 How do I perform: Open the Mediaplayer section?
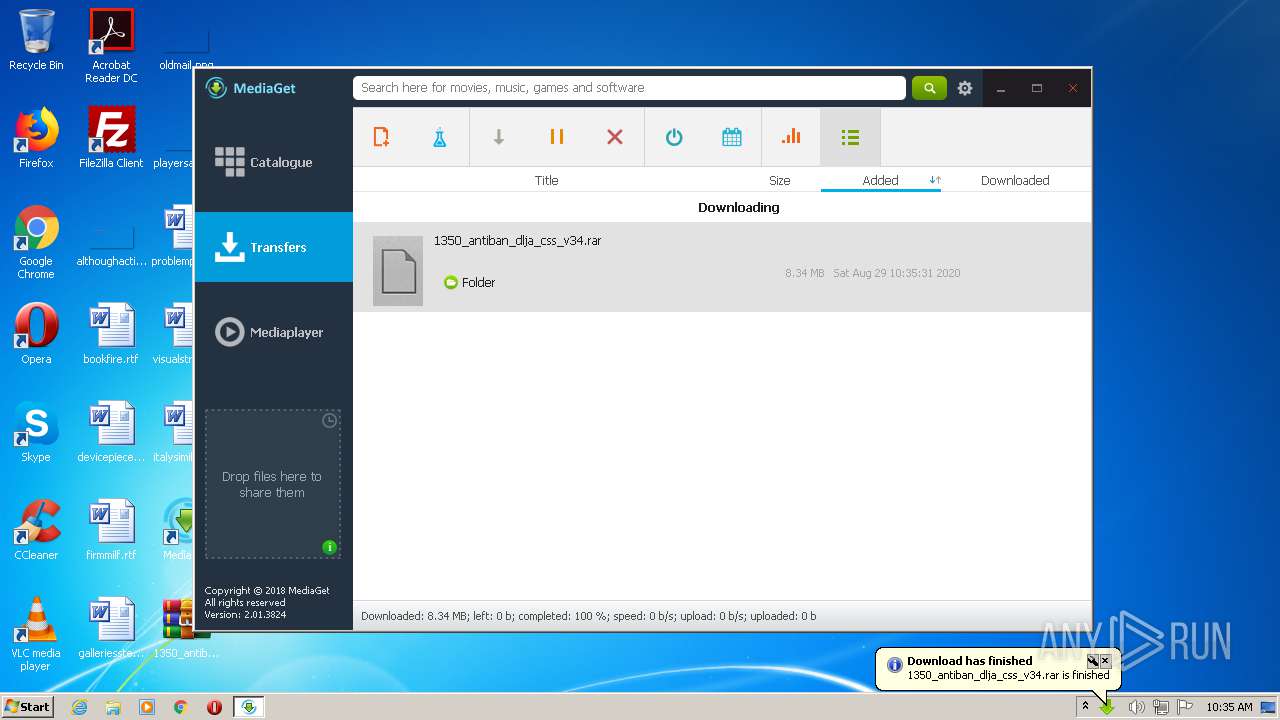pos(274,332)
